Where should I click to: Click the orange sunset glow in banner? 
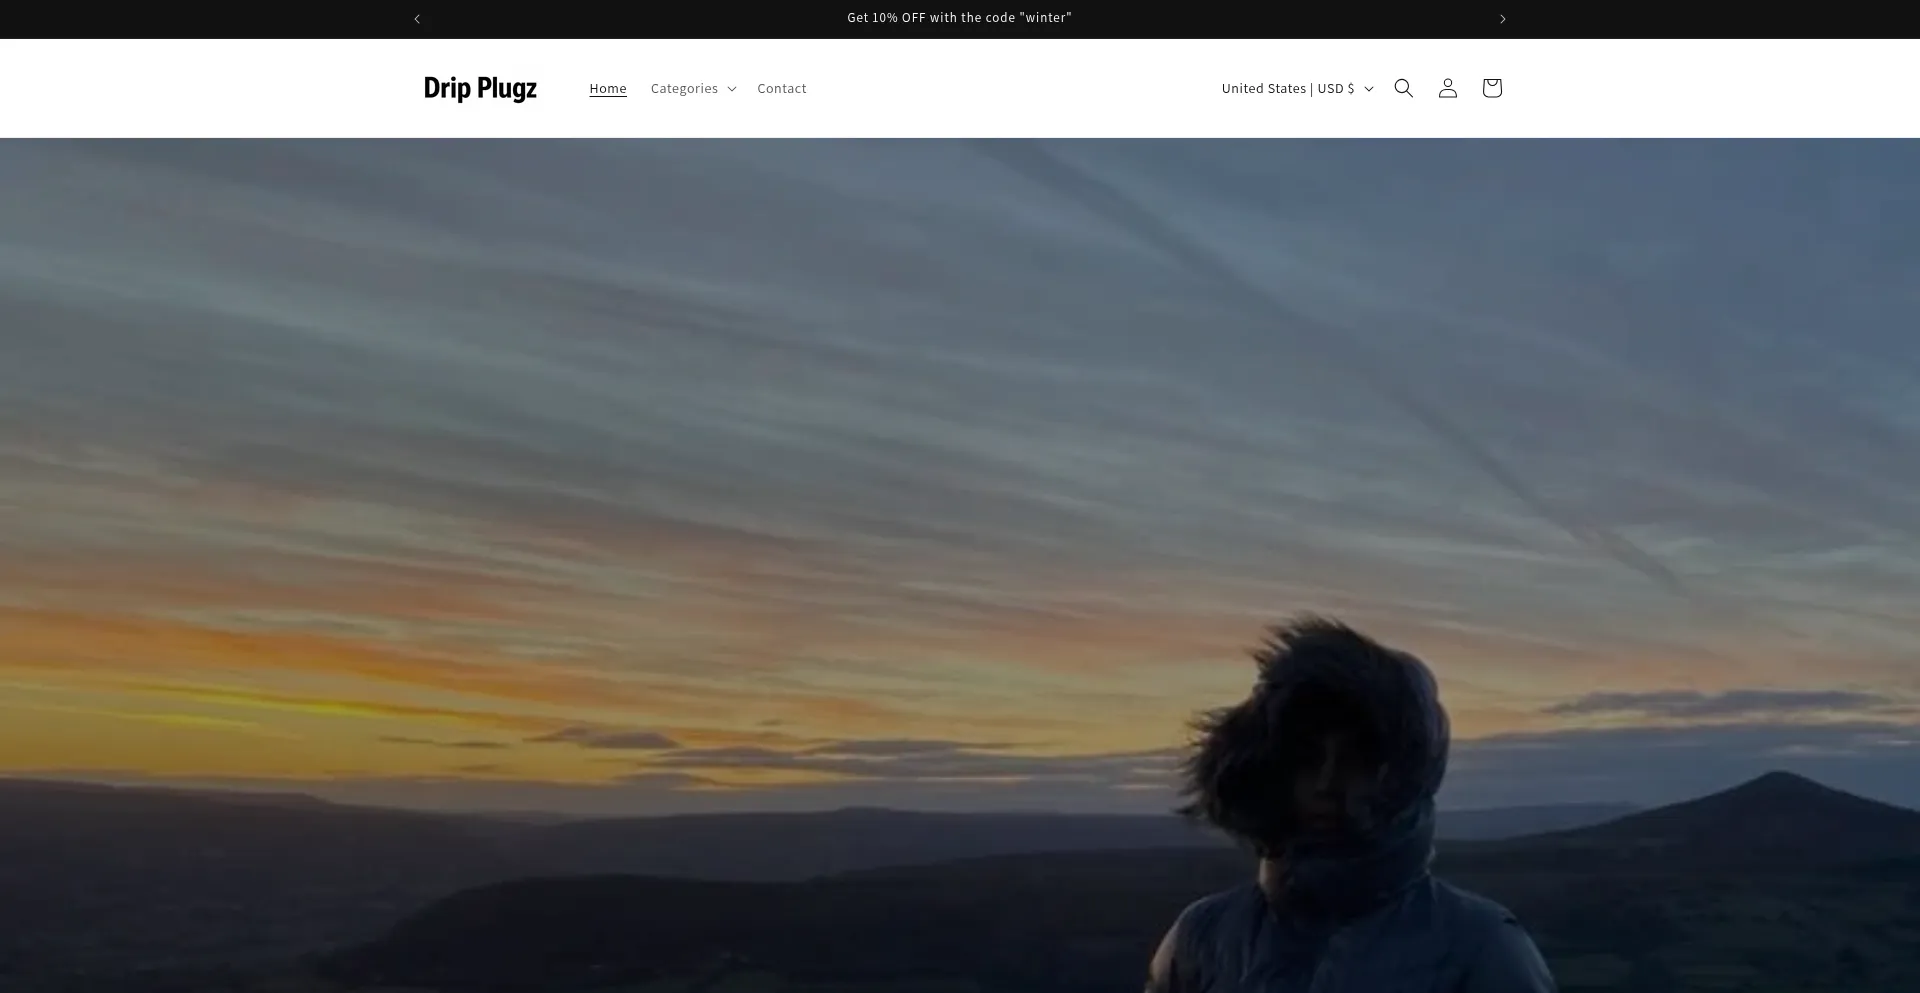click(300, 700)
